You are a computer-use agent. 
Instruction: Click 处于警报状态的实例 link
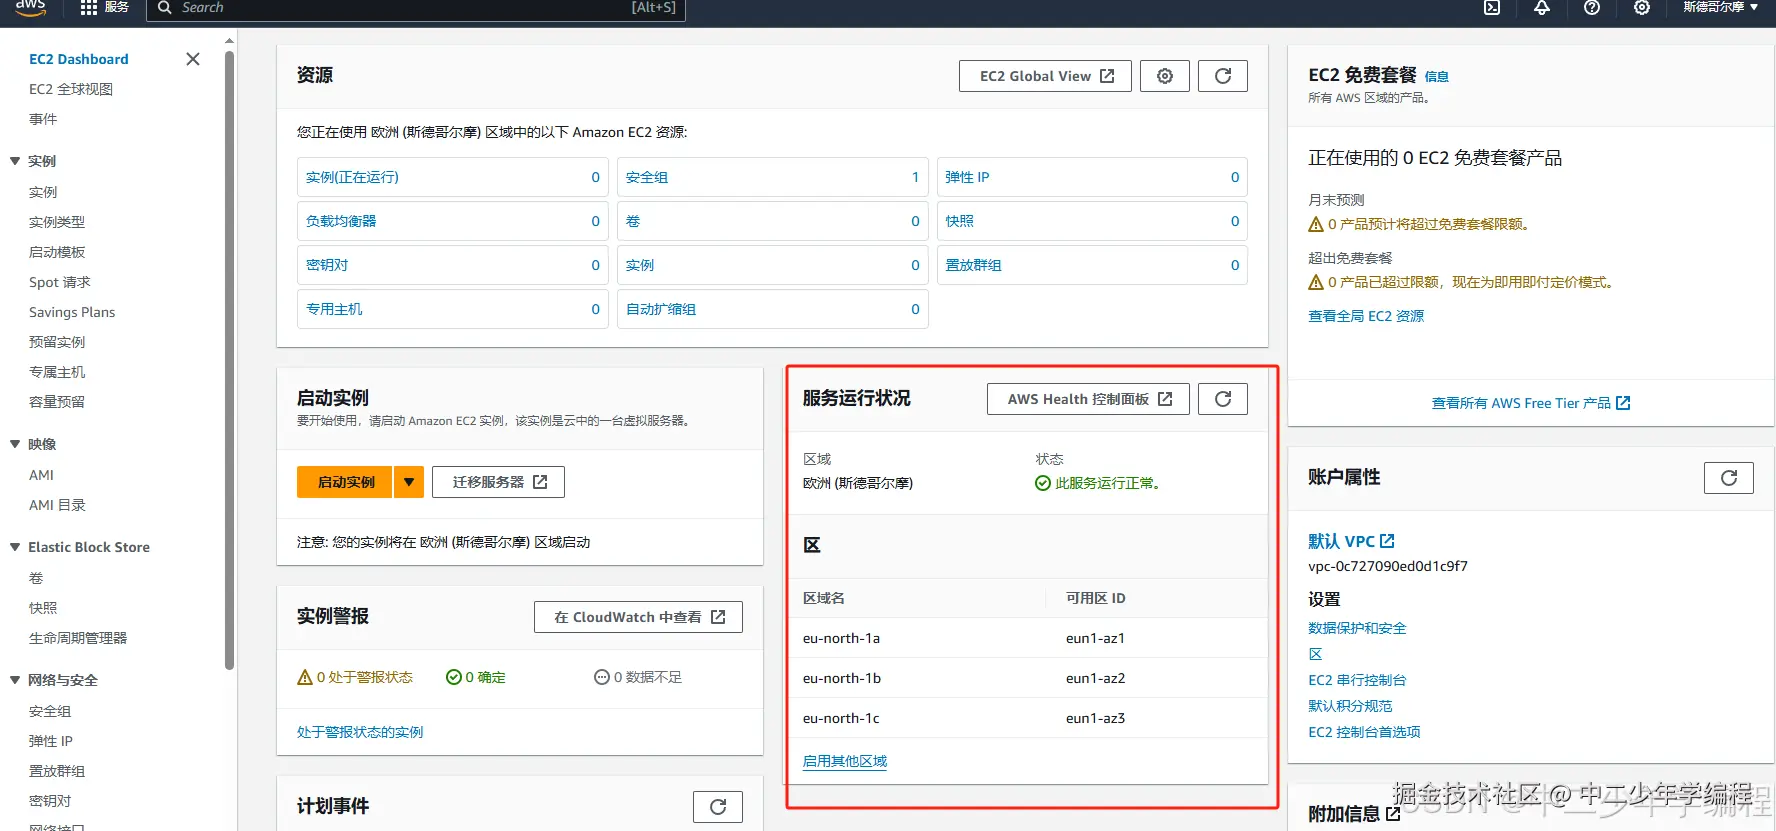360,732
